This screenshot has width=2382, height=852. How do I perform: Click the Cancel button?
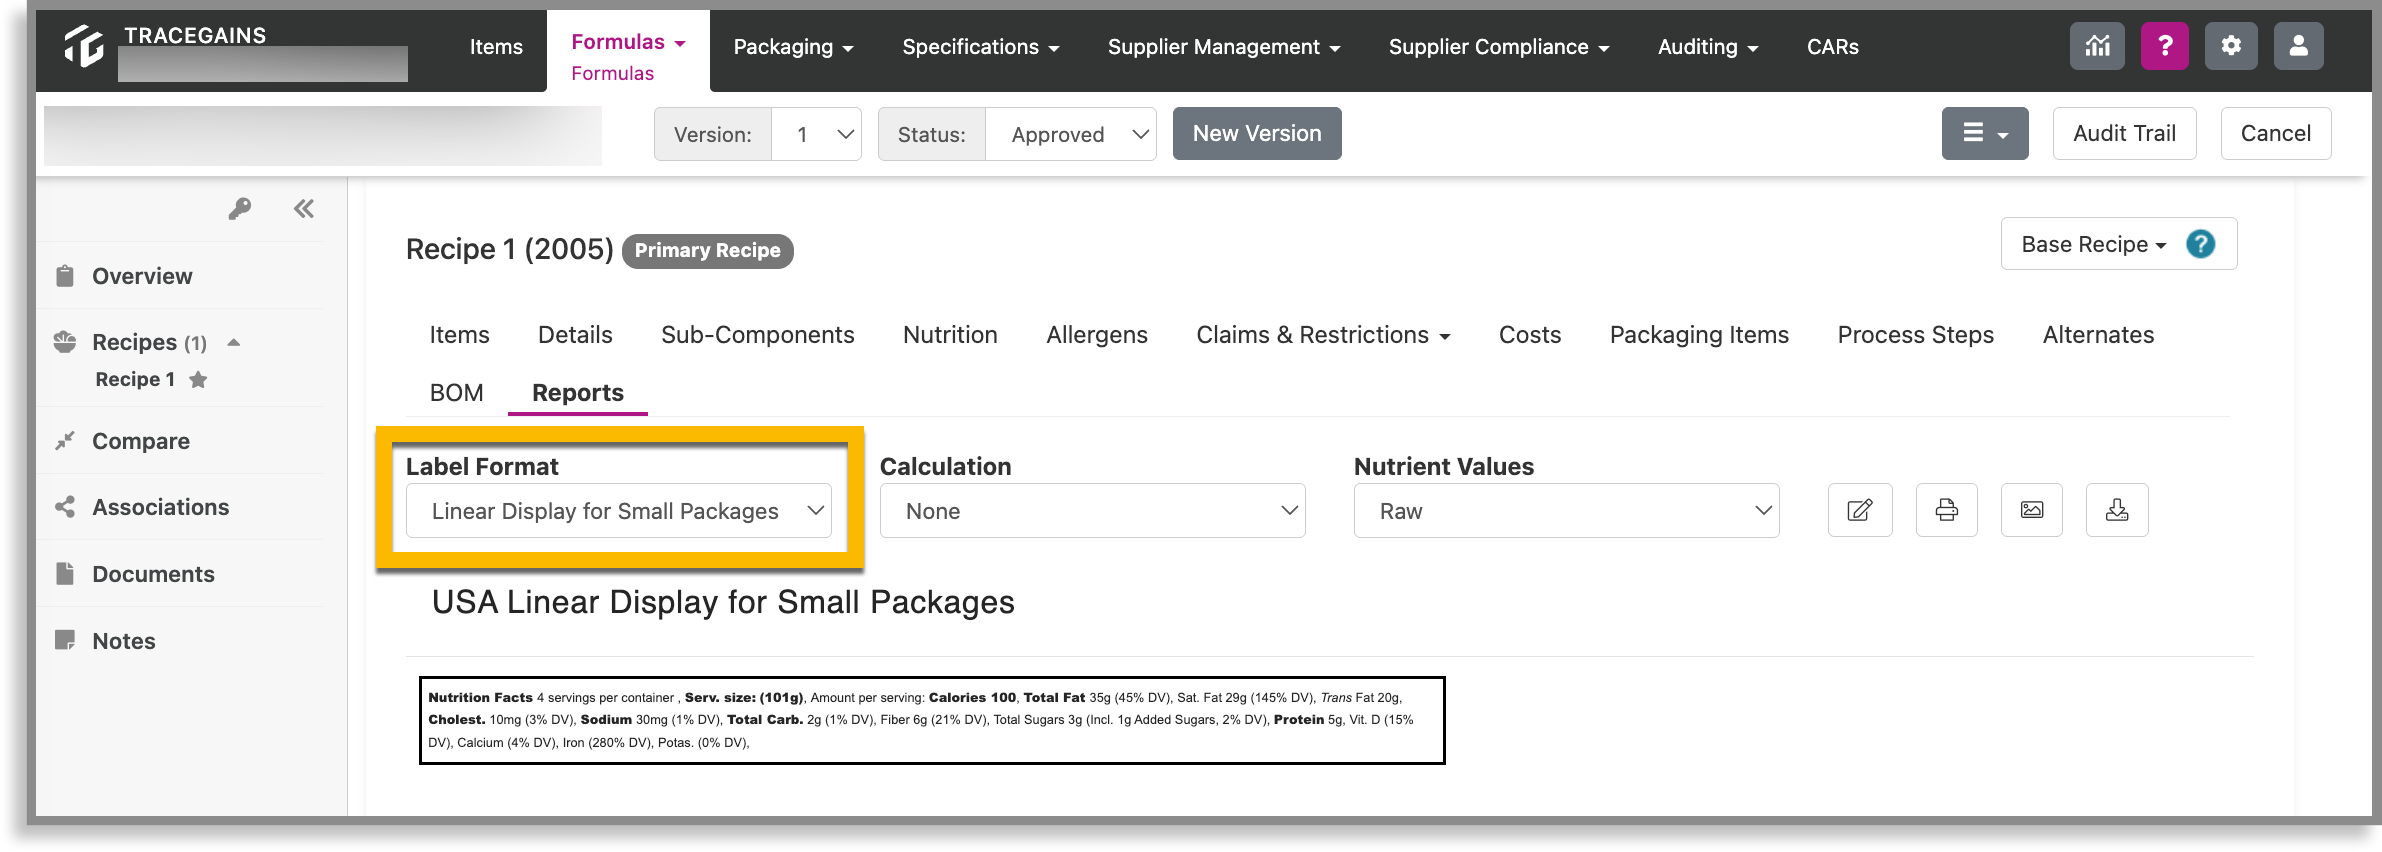tap(2275, 133)
